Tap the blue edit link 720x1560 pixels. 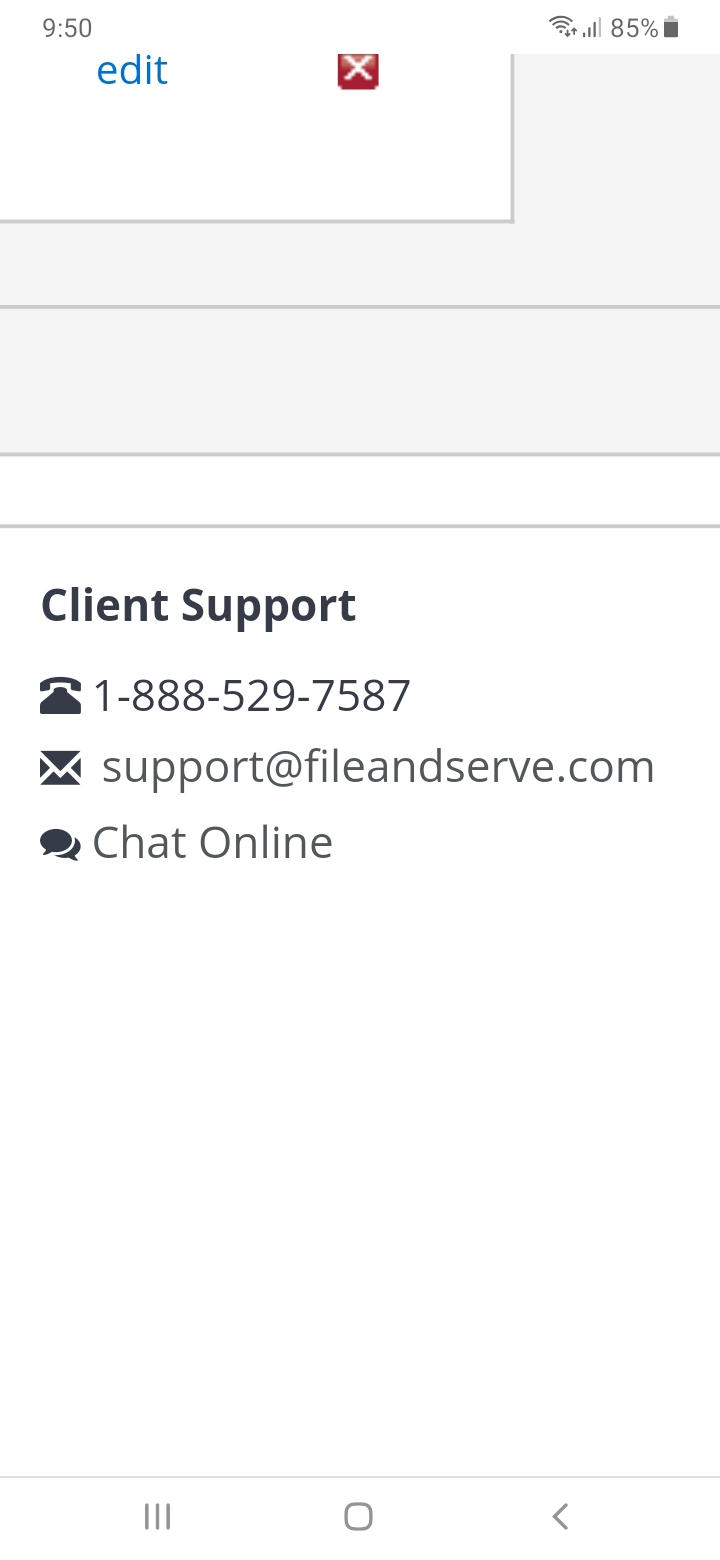tap(132, 71)
